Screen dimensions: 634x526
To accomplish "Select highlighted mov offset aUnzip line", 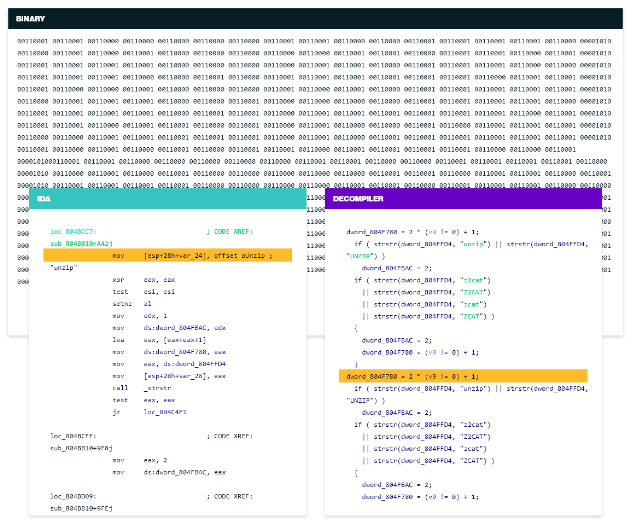I will point(167,256).
